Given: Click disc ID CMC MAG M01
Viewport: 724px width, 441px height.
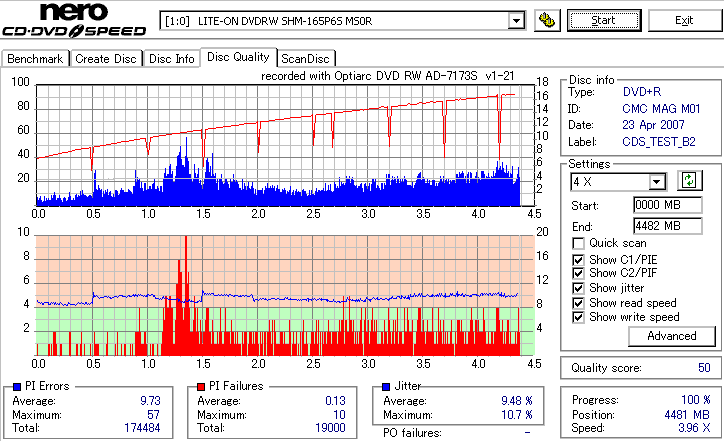Looking at the screenshot, I should click(x=661, y=109).
